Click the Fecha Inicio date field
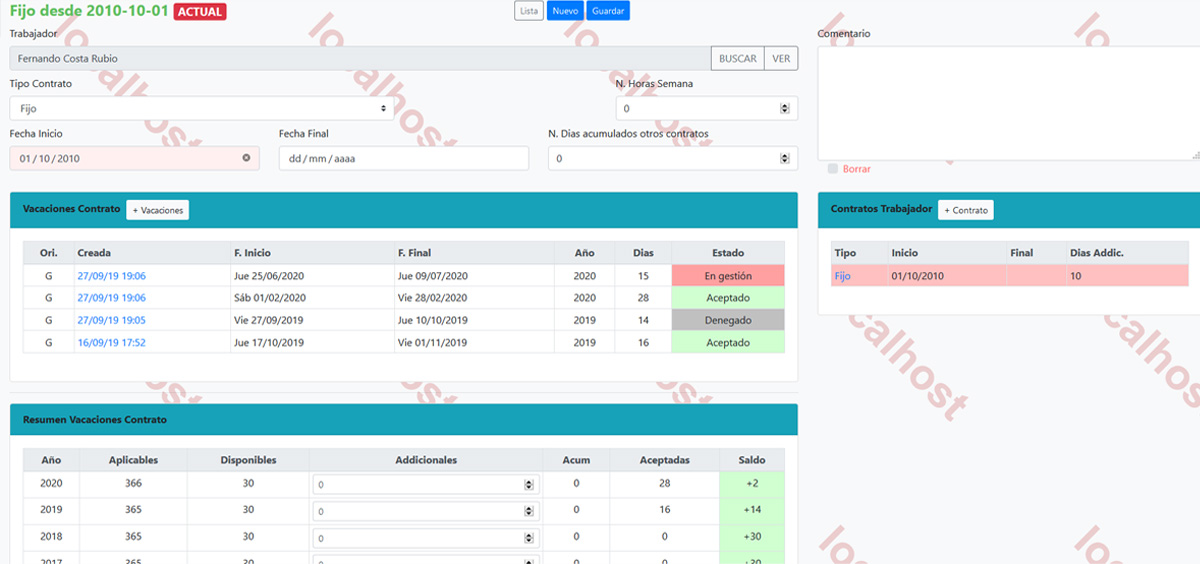 (x=134, y=158)
